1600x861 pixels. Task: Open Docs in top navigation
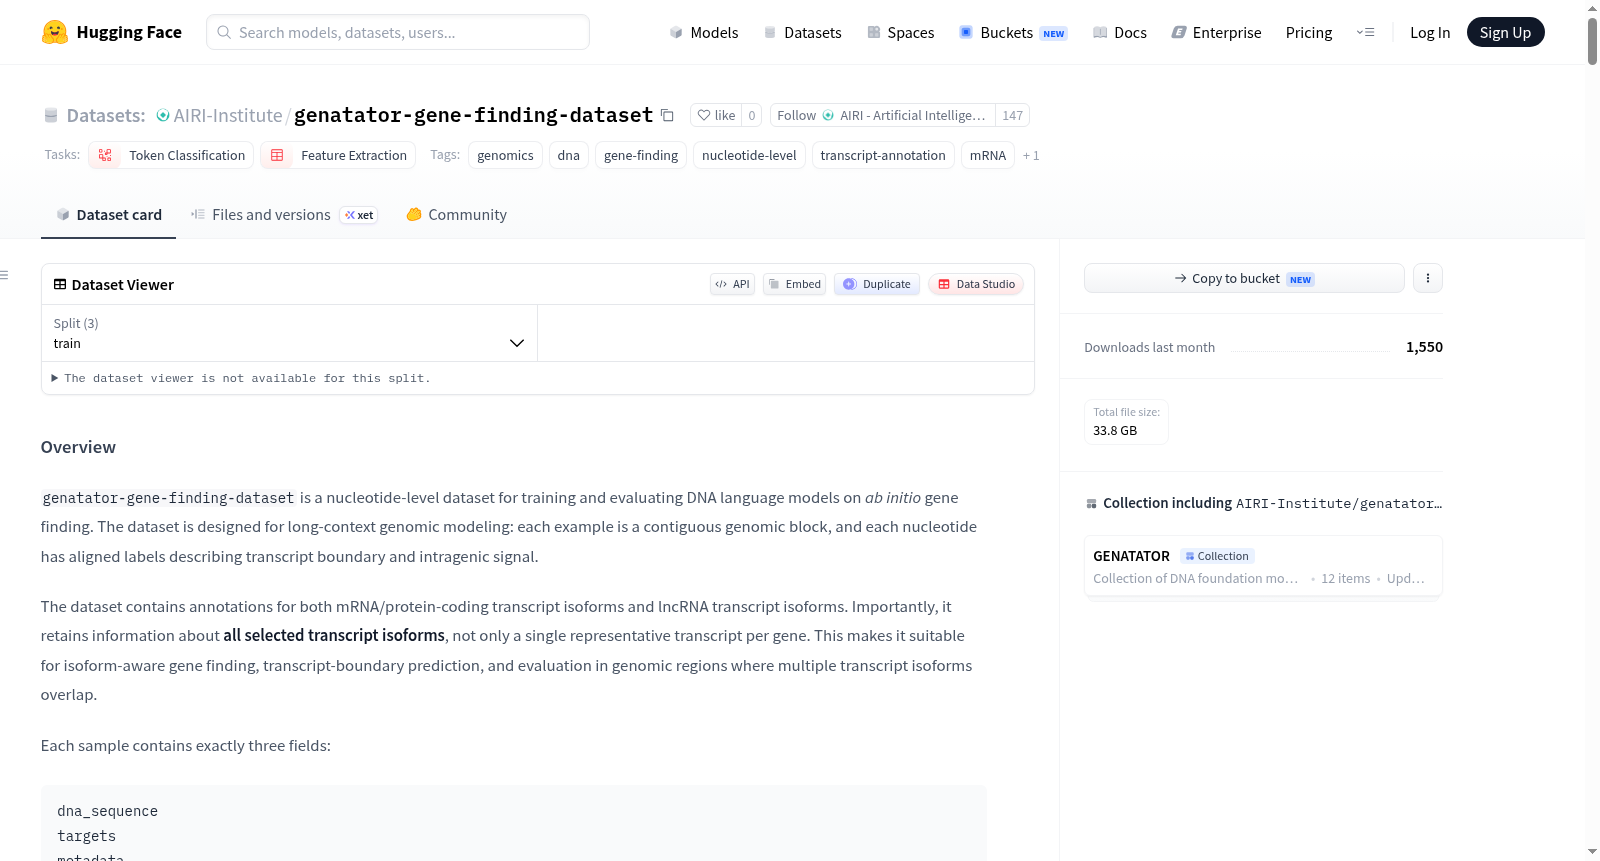1119,32
